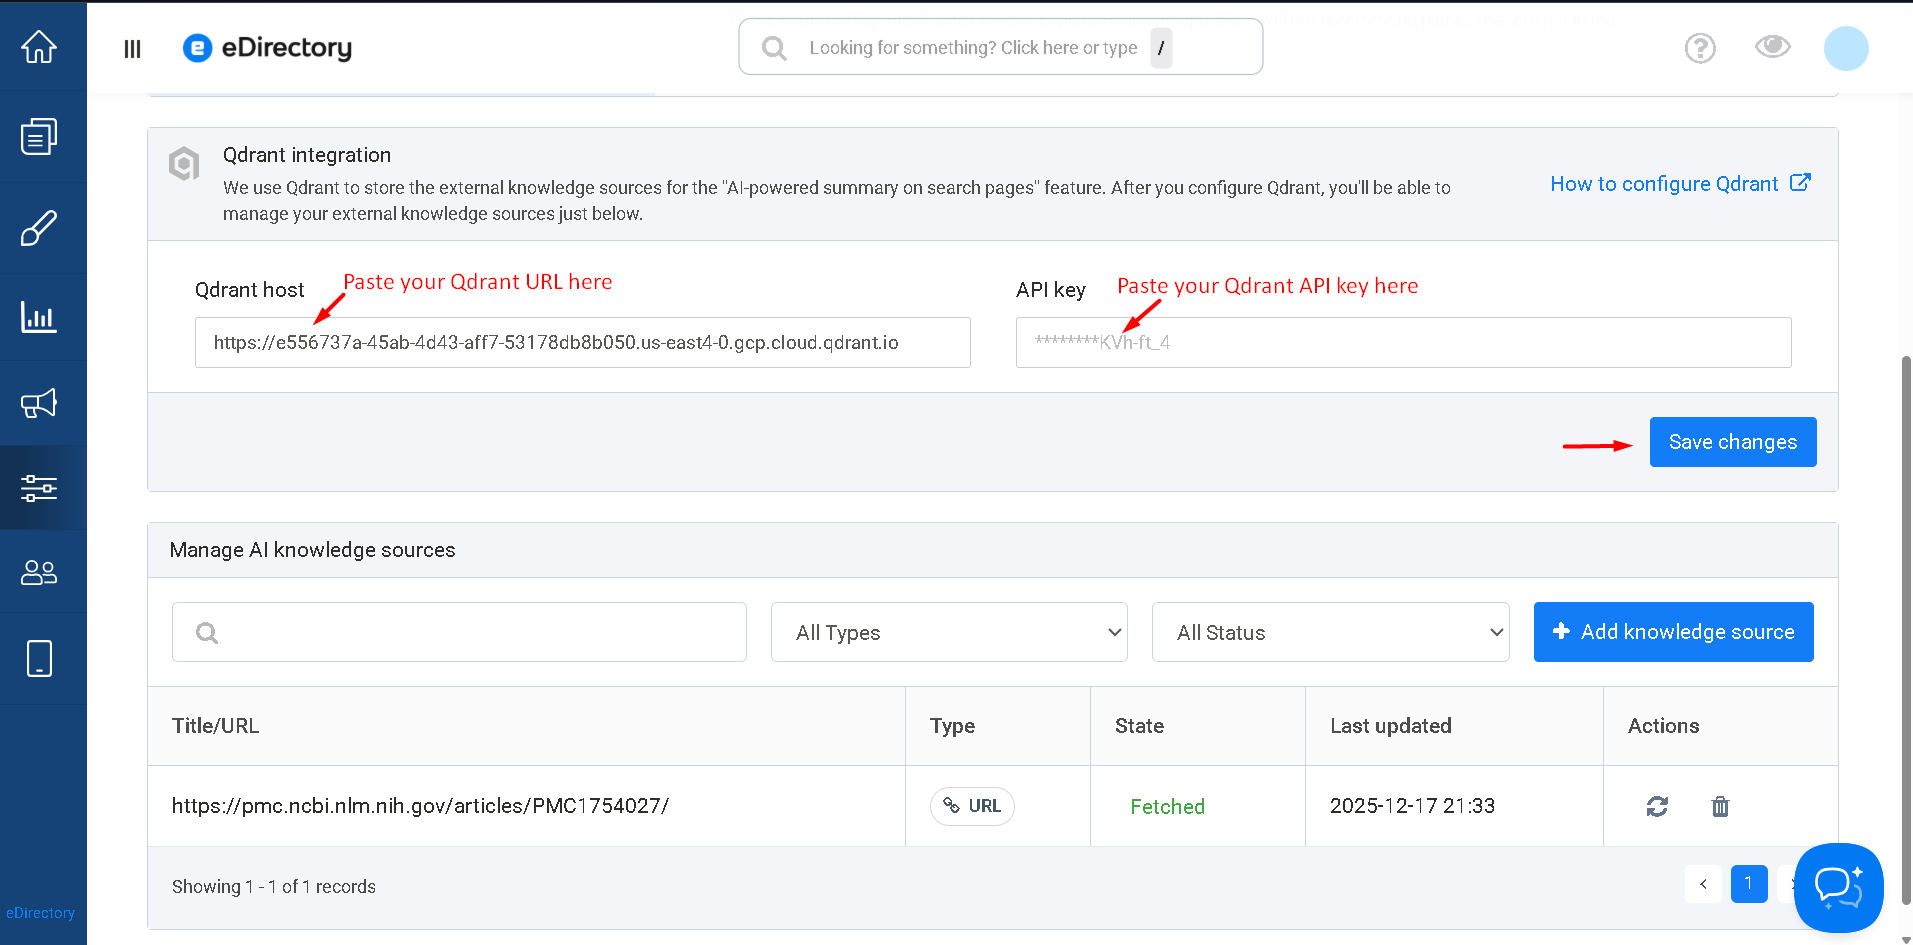
Task: Click Add knowledge source button
Action: coord(1674,632)
